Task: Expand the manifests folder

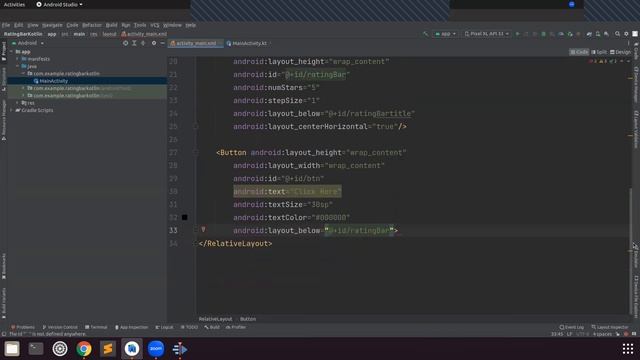Action: coord(18,59)
